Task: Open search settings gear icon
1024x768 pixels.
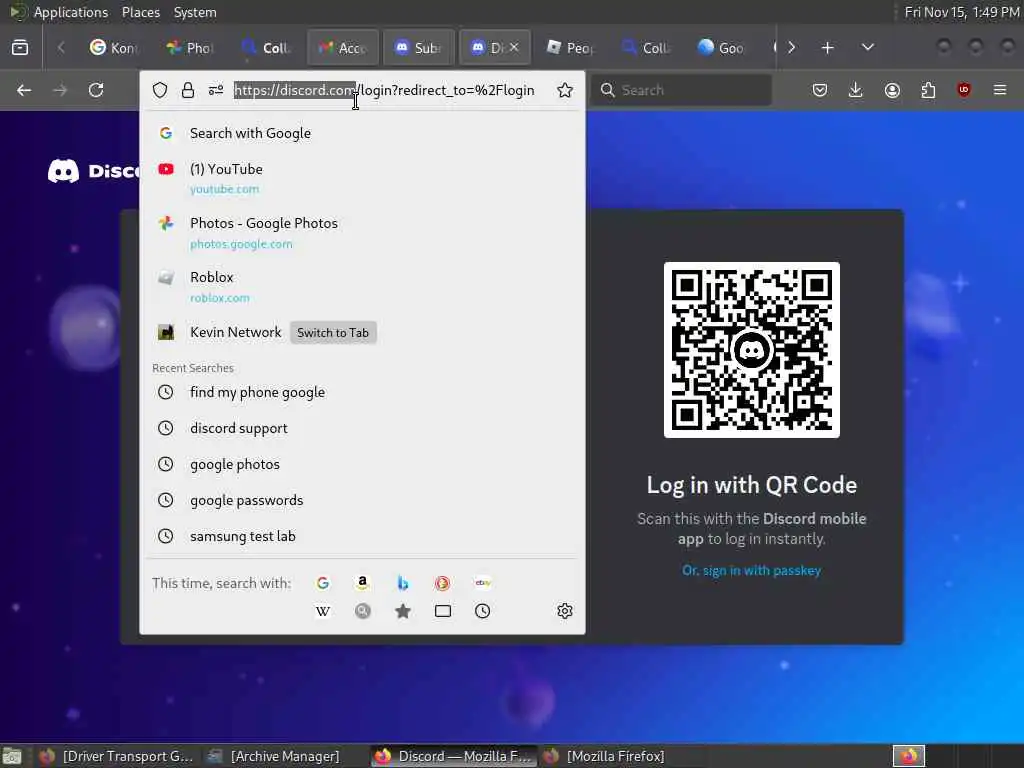Action: 565,611
